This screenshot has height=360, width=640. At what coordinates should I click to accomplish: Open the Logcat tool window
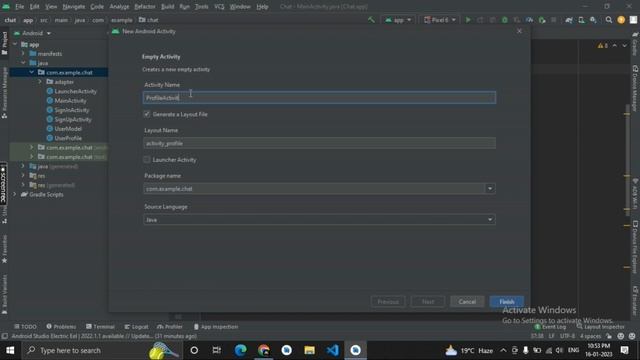point(136,327)
